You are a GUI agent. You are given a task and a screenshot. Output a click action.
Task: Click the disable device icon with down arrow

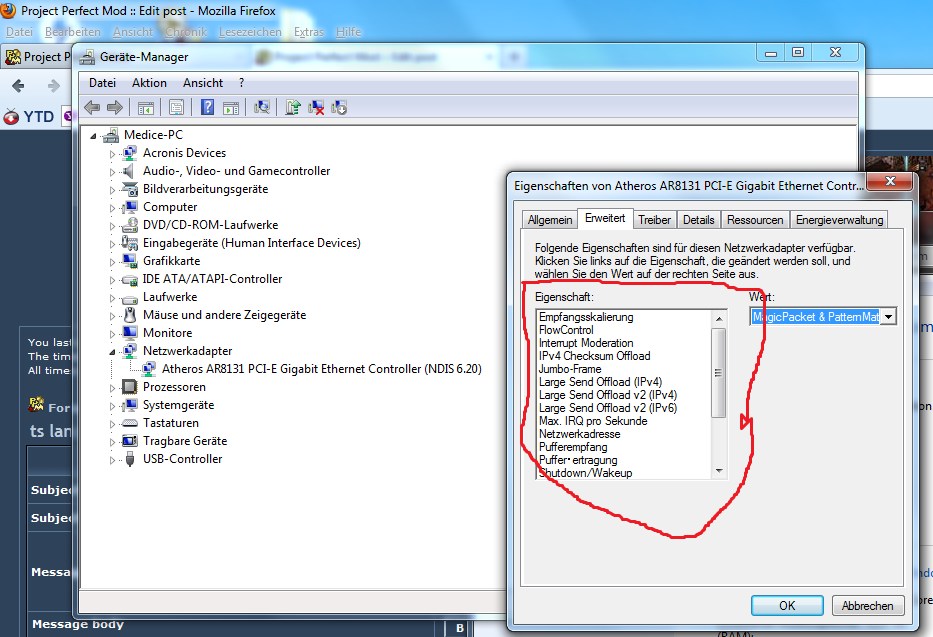339,107
